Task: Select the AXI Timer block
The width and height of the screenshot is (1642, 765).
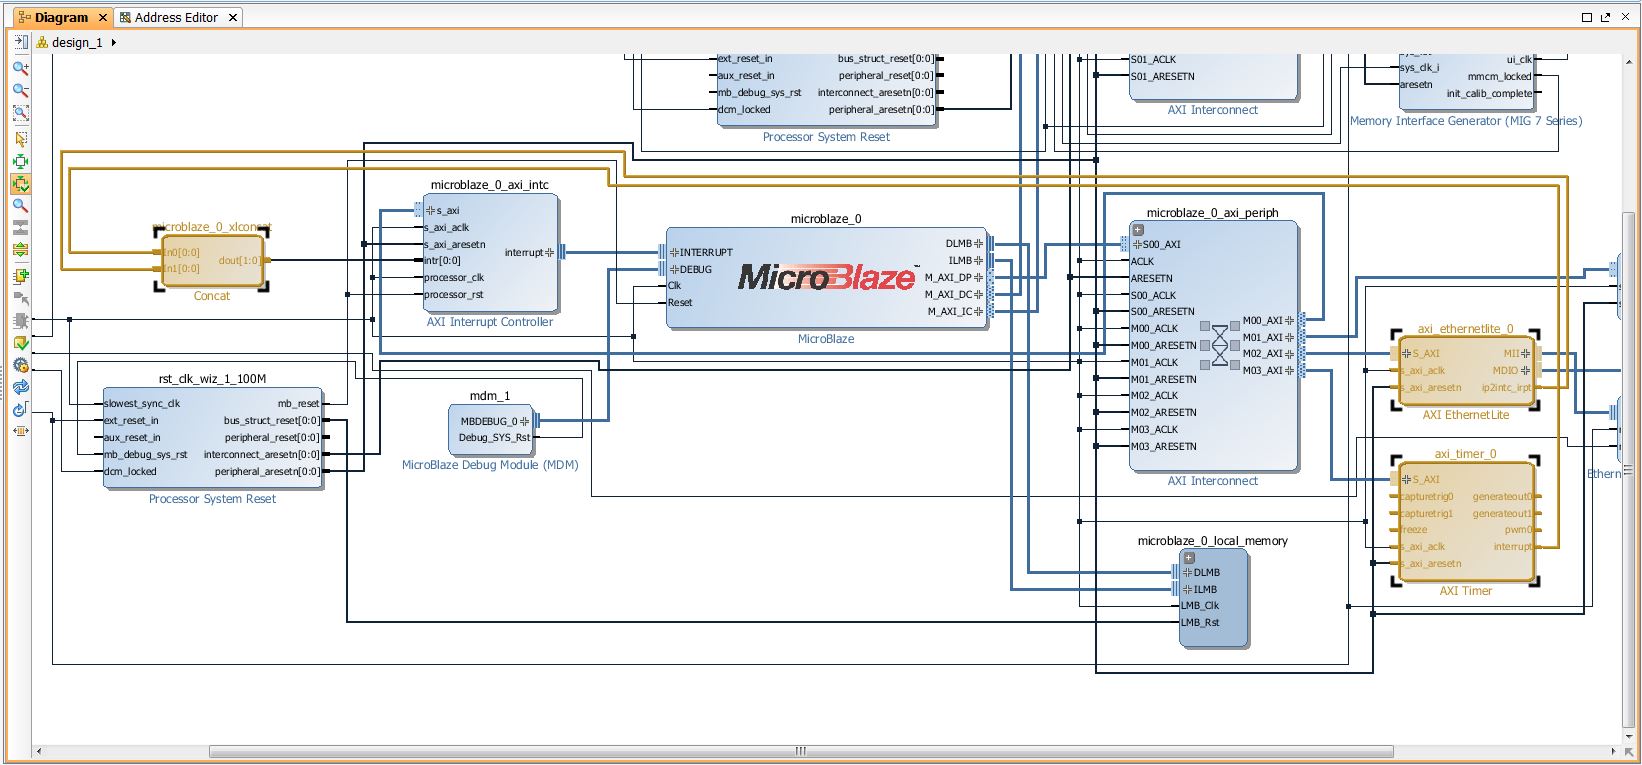Action: (1465, 521)
